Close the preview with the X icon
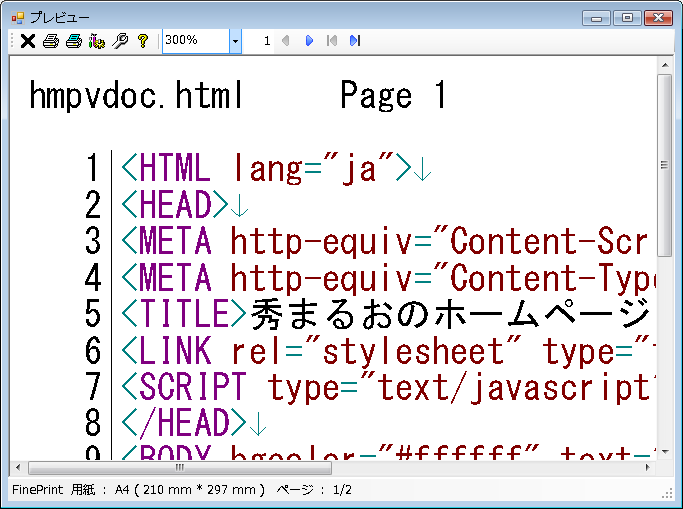 click(28, 41)
